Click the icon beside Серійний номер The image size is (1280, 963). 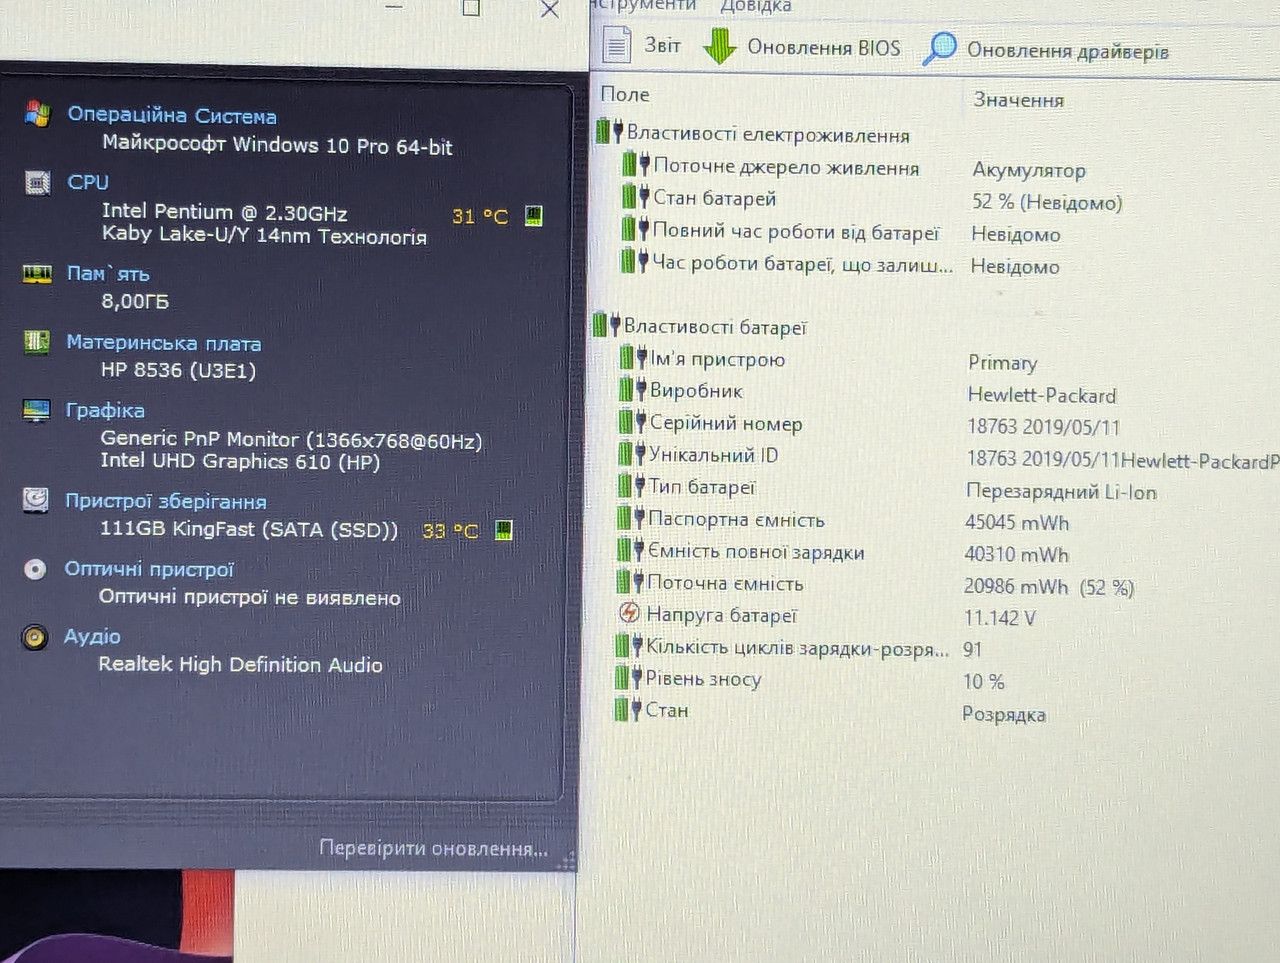point(633,421)
